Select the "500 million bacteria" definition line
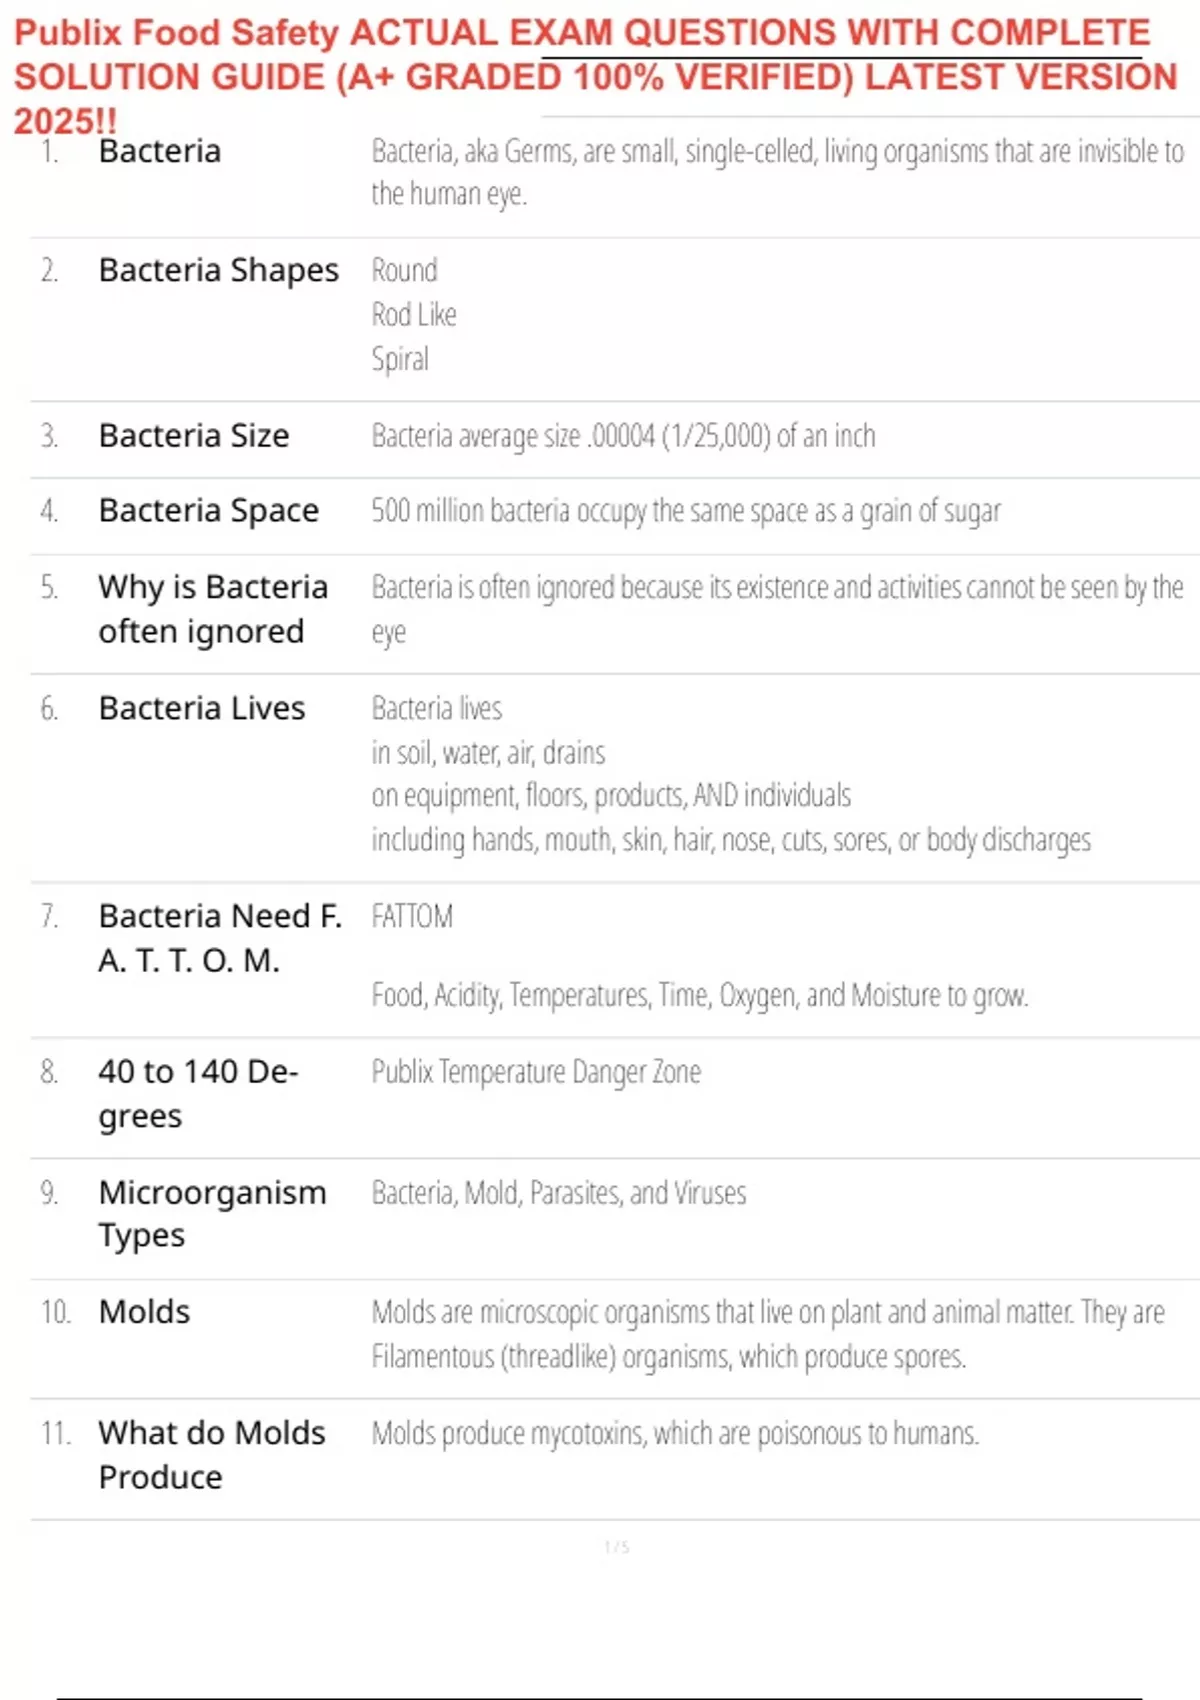1200x1700 pixels. click(x=685, y=511)
